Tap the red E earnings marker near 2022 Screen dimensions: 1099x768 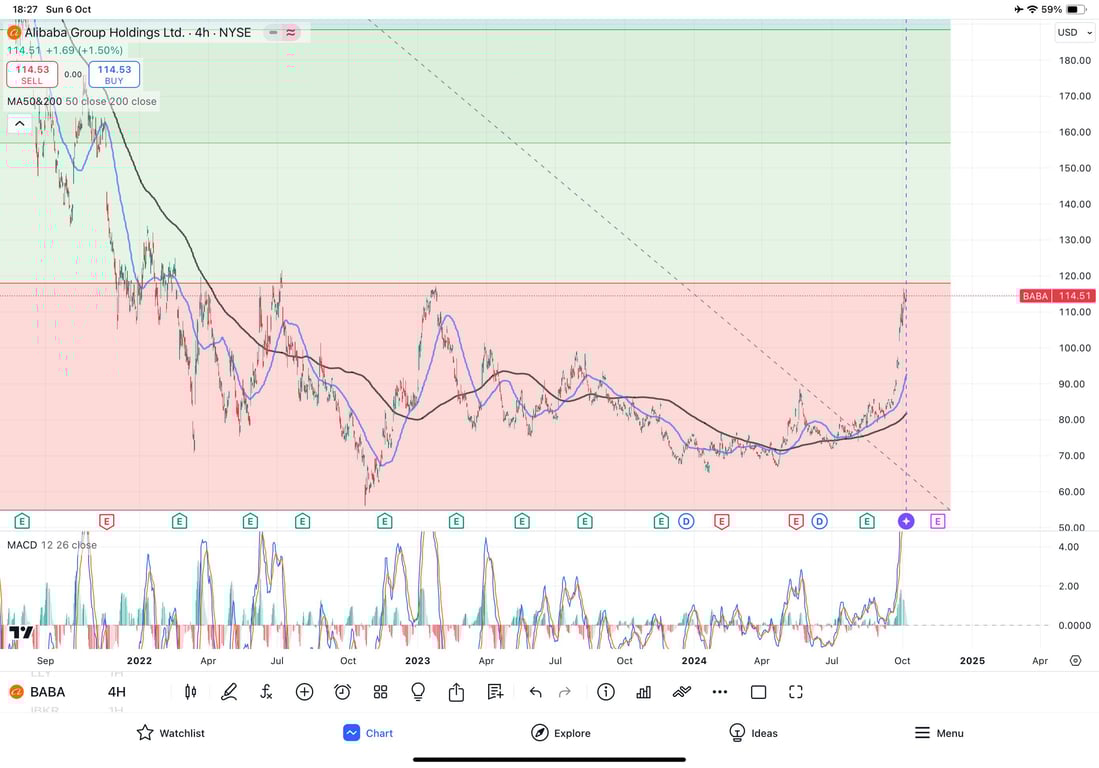[107, 521]
